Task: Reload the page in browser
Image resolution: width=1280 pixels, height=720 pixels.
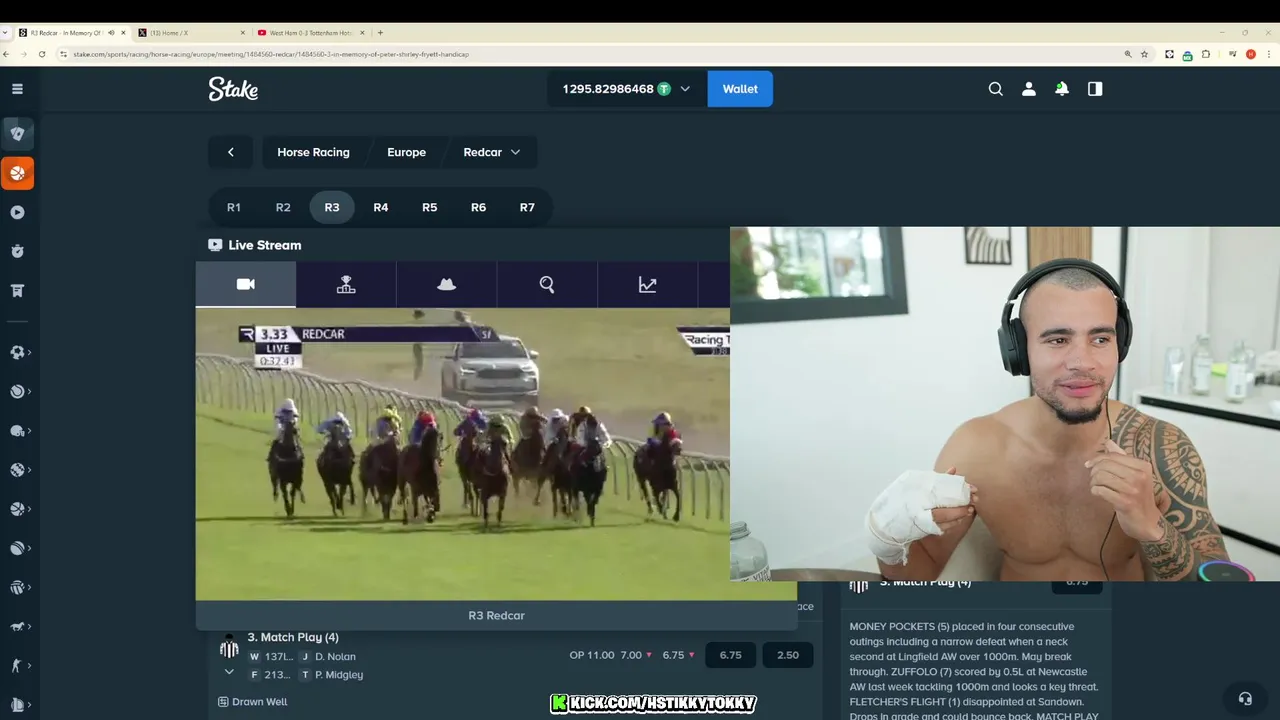Action: pos(42,54)
